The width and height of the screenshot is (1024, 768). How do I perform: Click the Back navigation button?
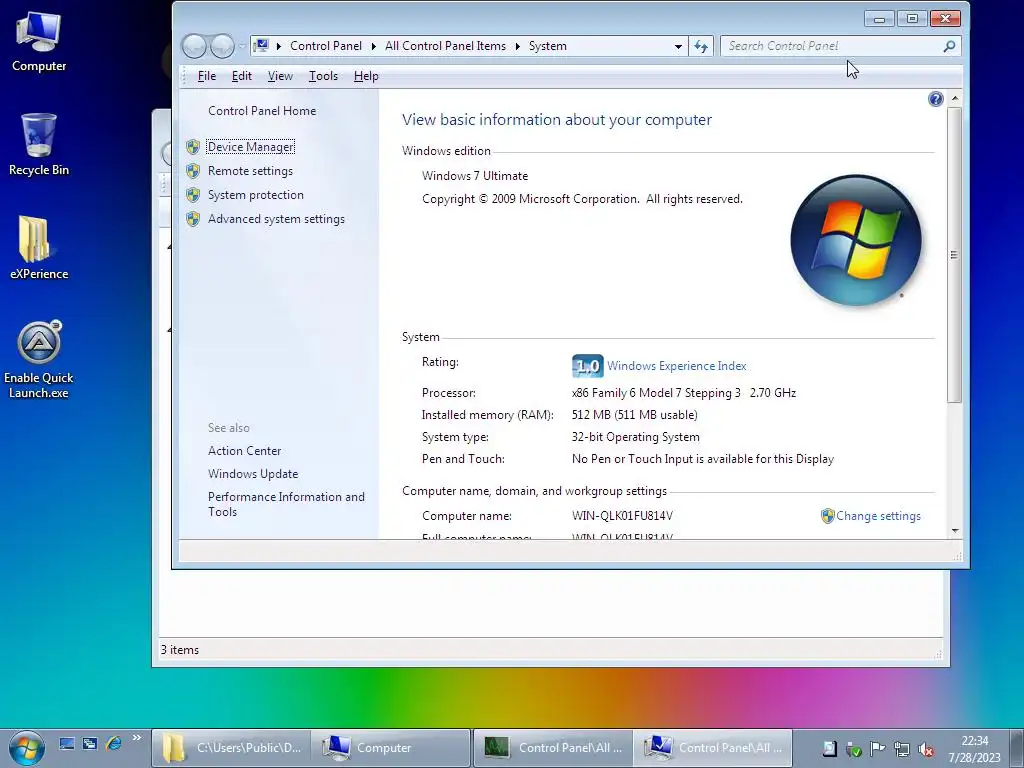(x=194, y=46)
